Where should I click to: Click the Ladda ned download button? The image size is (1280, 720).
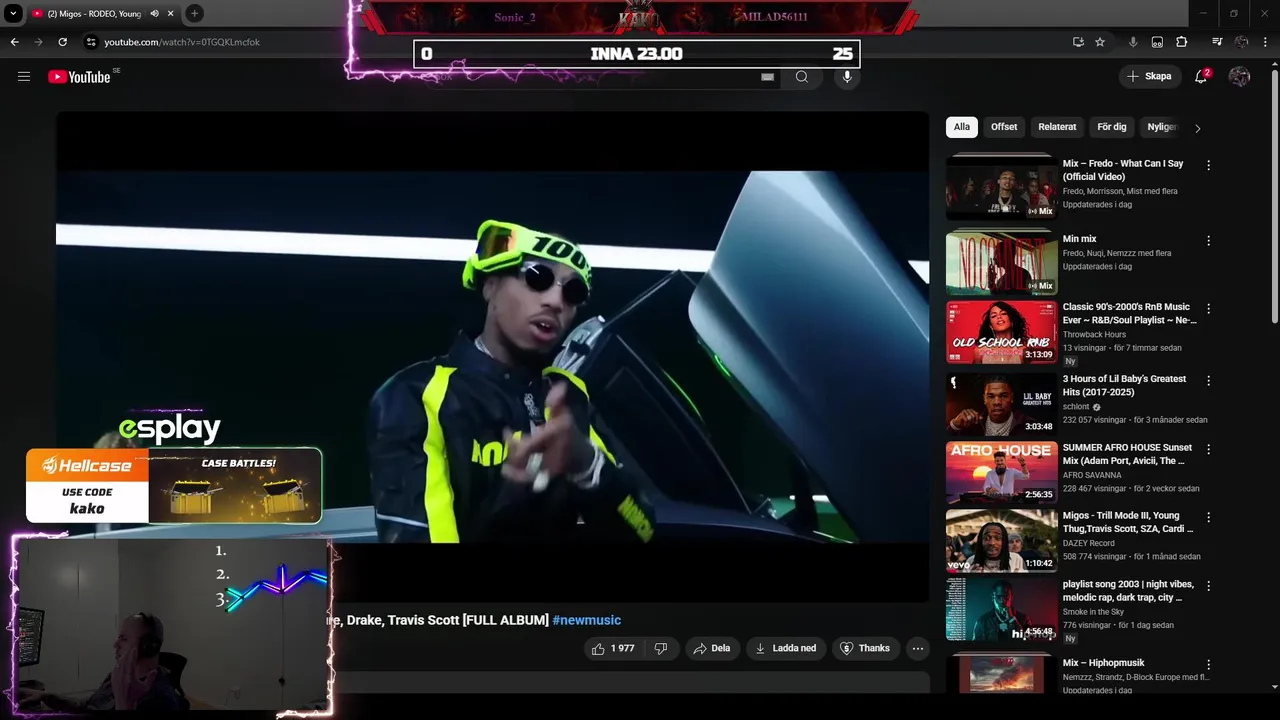pos(786,648)
